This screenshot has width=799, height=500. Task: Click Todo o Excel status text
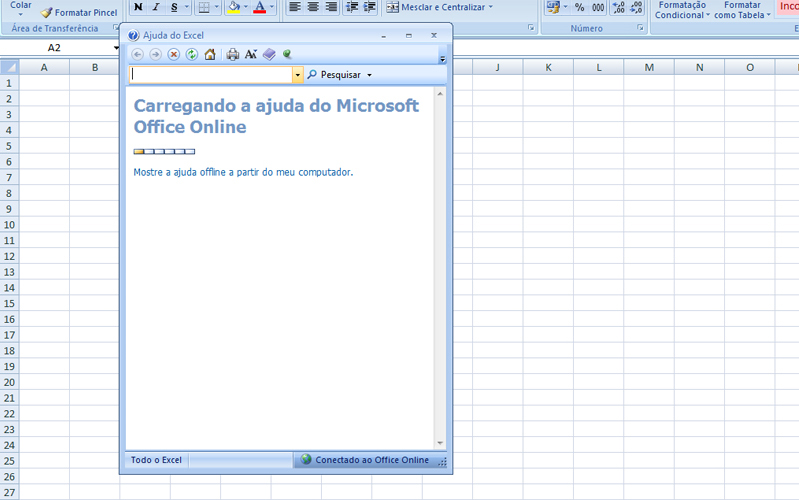point(156,460)
